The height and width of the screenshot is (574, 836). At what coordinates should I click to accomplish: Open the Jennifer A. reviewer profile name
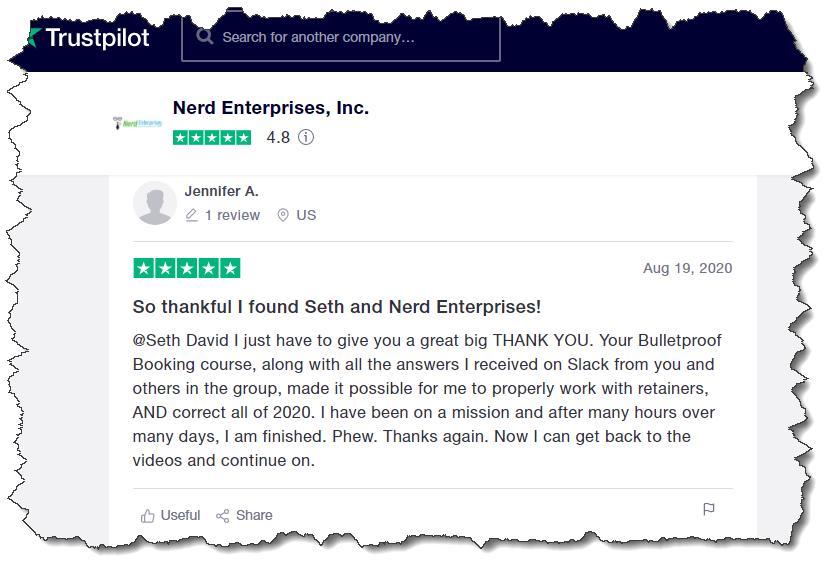click(222, 191)
